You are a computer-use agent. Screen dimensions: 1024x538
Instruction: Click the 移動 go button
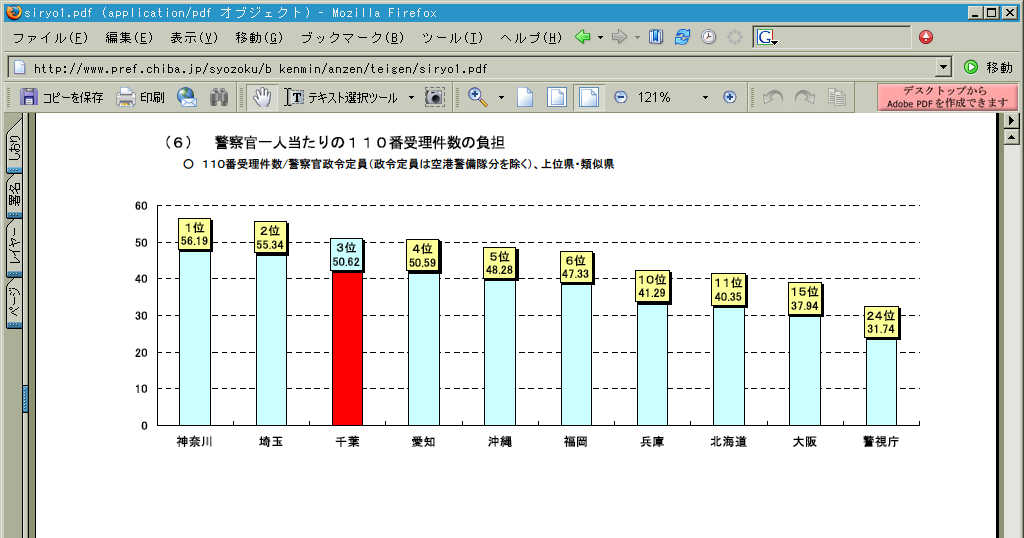coord(988,68)
